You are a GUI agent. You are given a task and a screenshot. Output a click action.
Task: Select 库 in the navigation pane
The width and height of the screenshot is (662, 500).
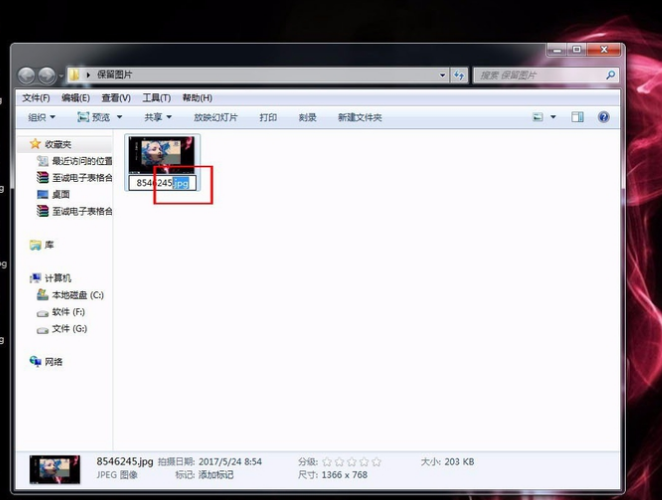(x=49, y=245)
